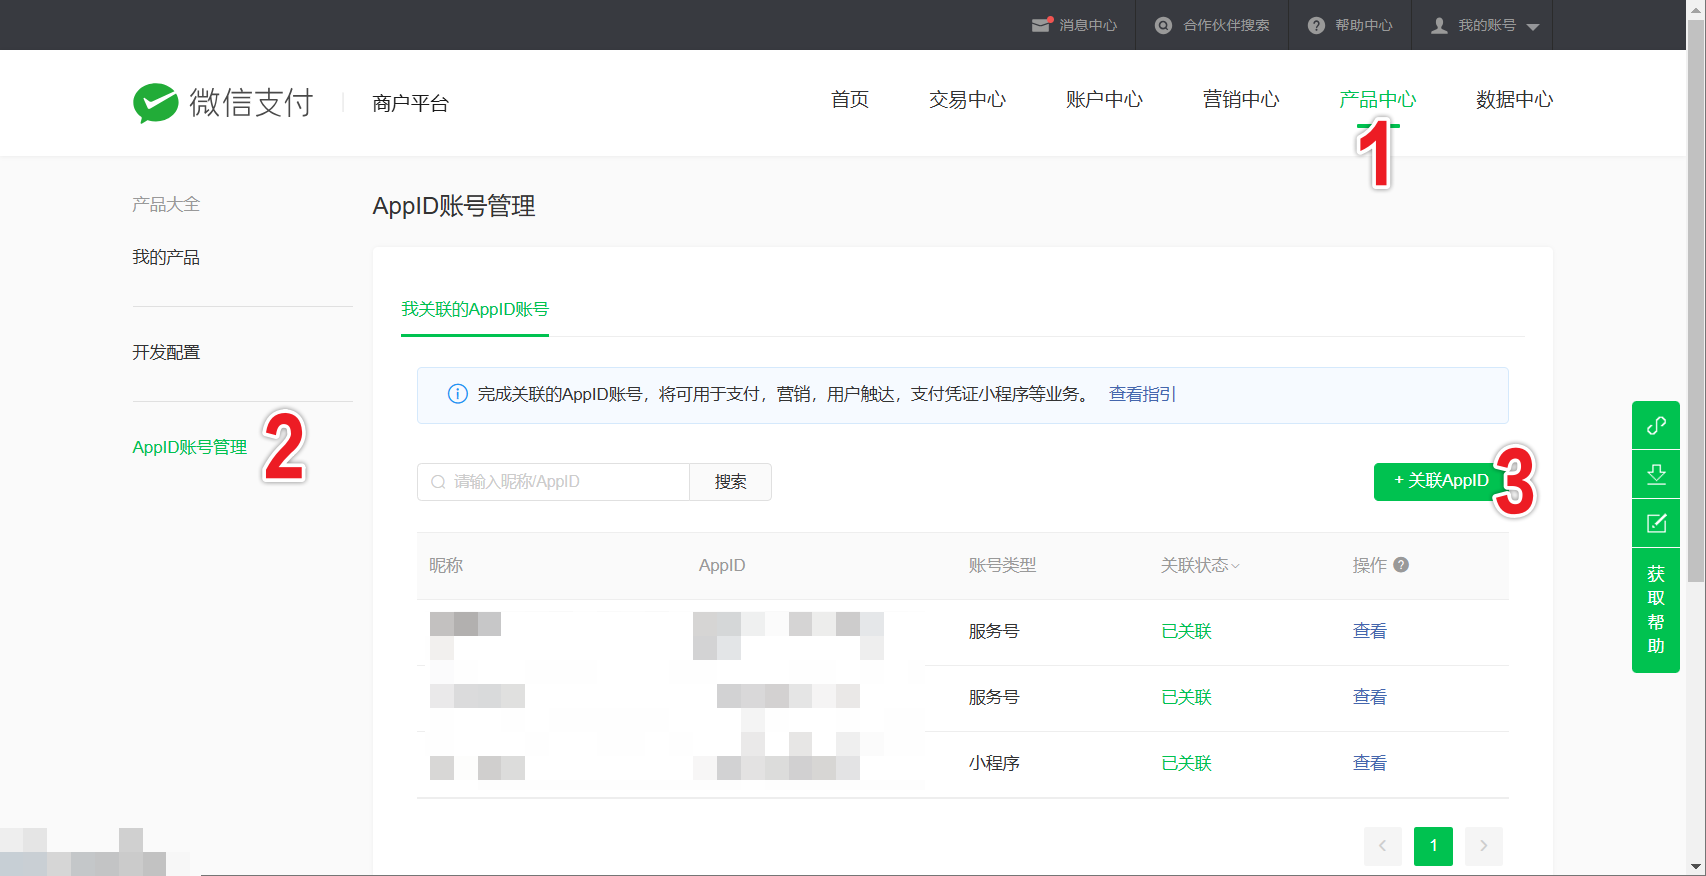Viewport: 1706px width, 876px height.
Task: Go to next page arrow
Action: tap(1484, 846)
